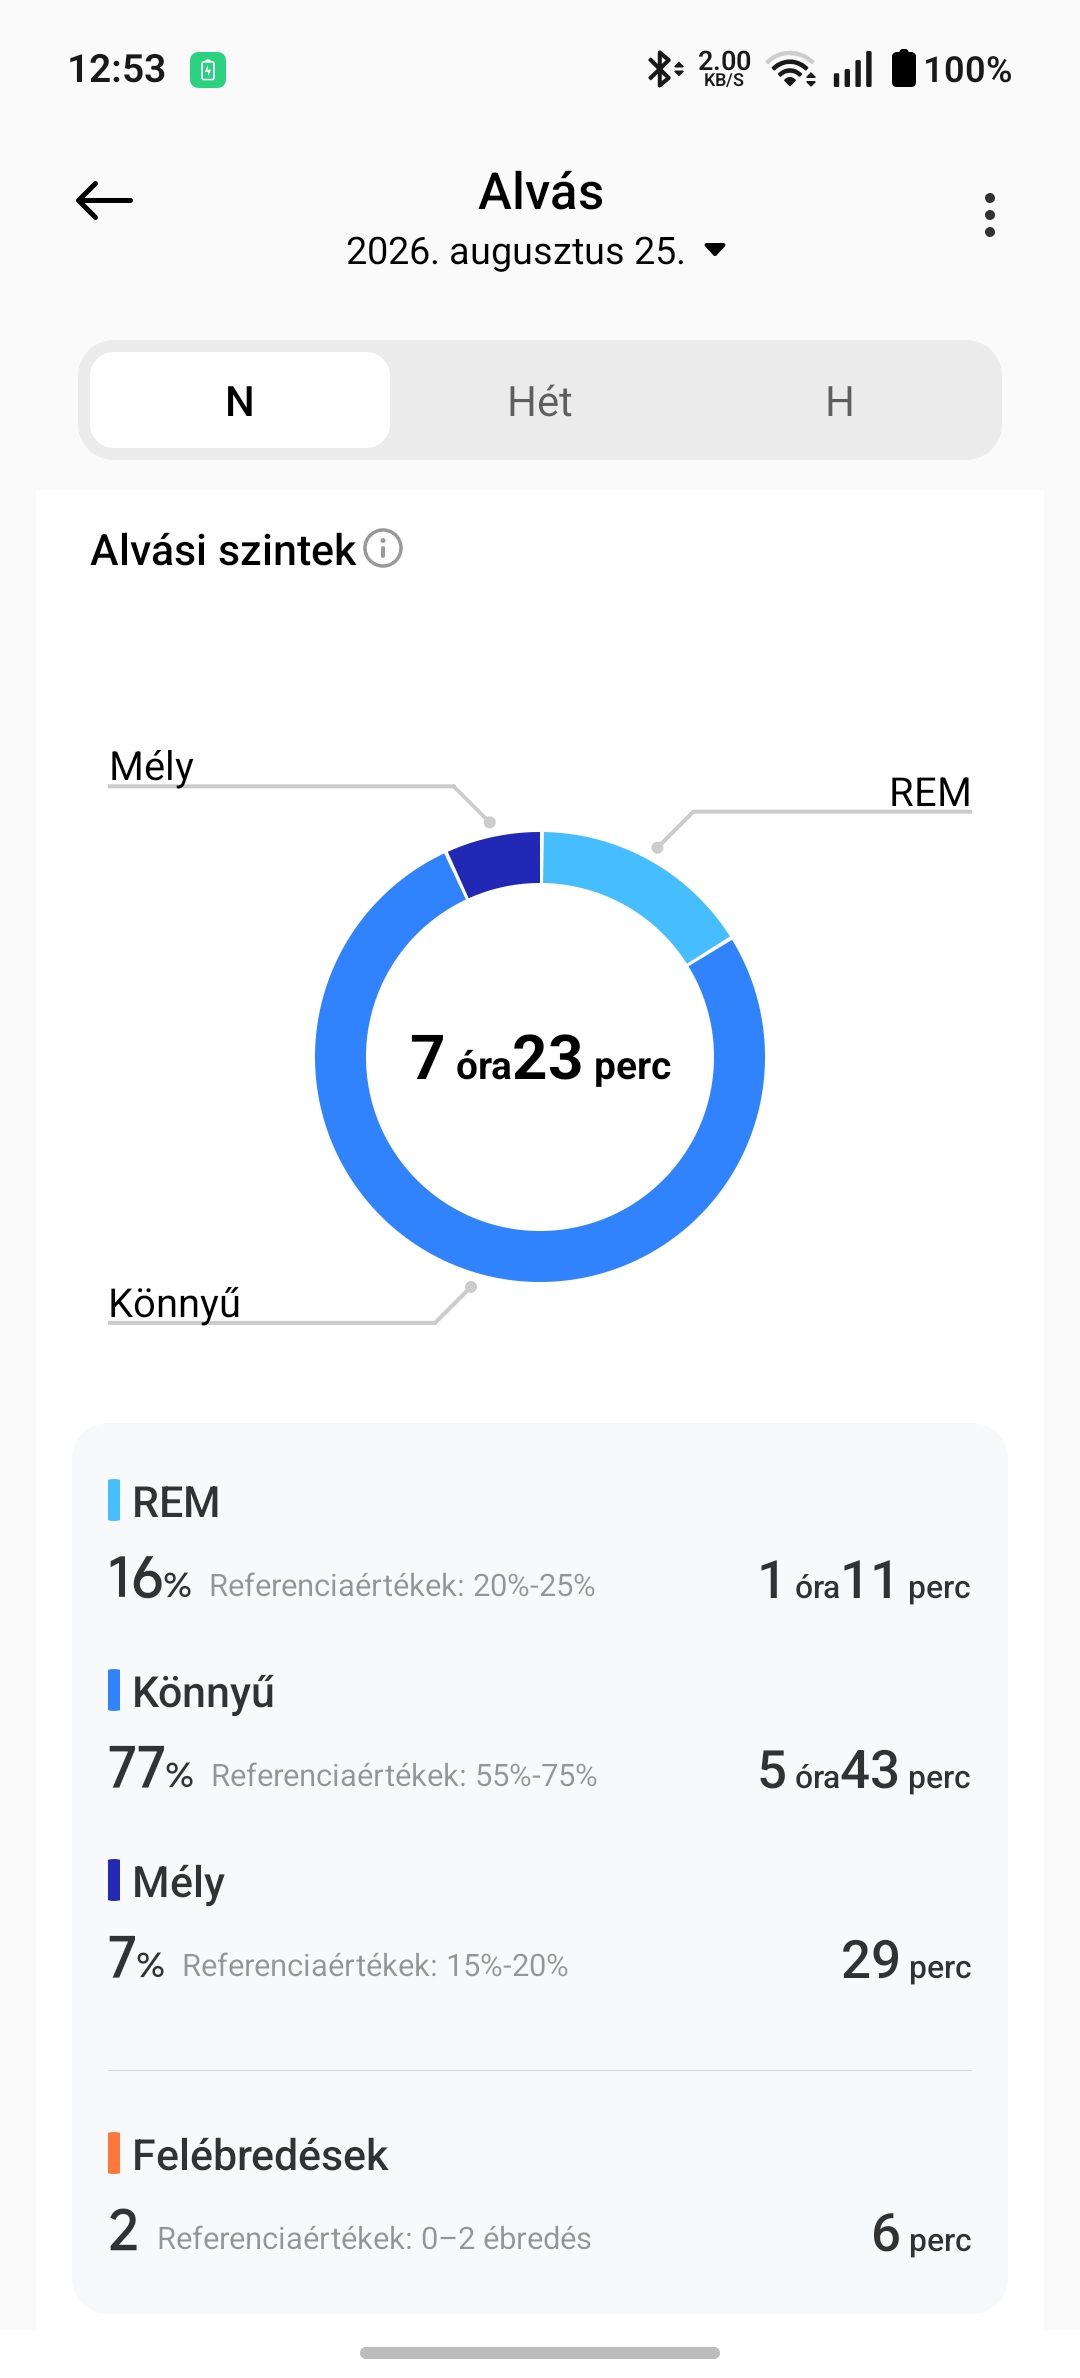Tap the Könnyű label beside the donut chart

click(x=174, y=1303)
